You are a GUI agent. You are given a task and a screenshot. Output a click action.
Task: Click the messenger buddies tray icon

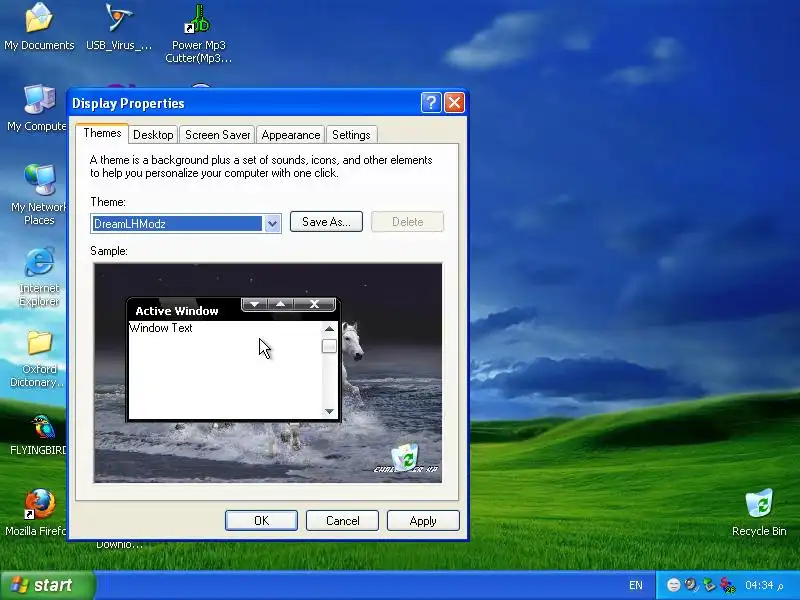(x=728, y=585)
